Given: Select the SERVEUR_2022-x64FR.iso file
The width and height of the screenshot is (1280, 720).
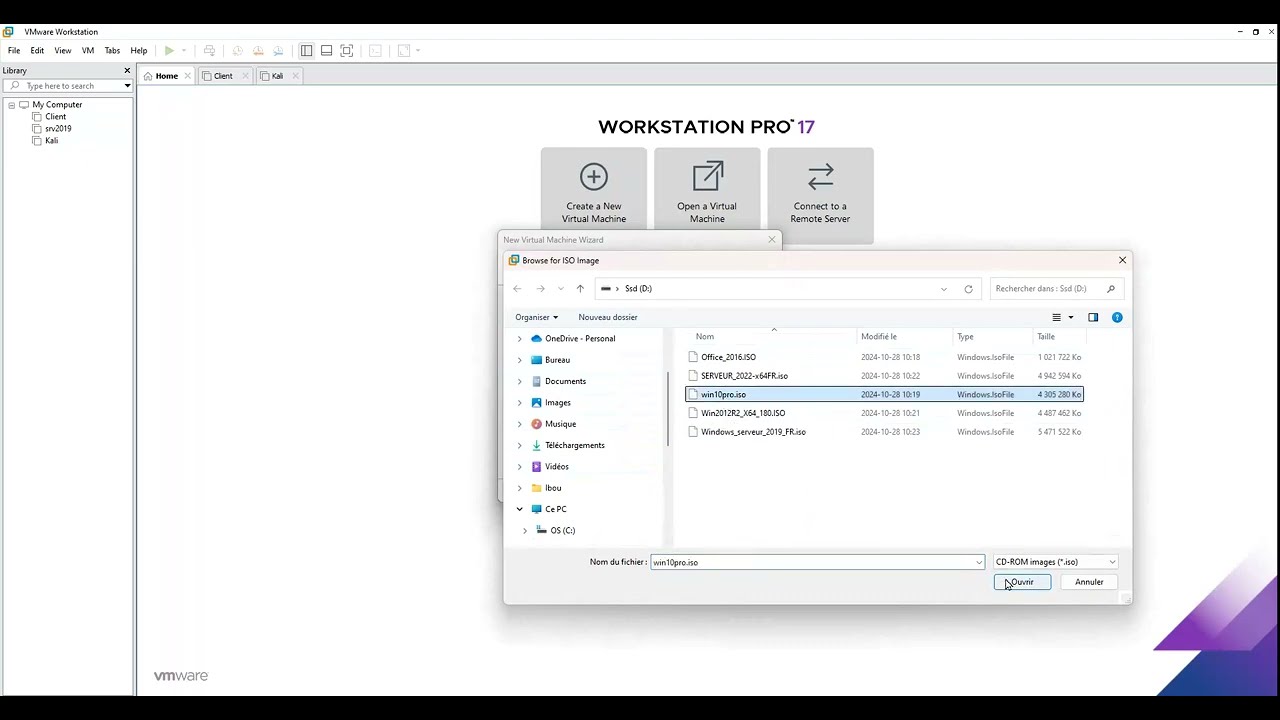Looking at the screenshot, I should coord(884,376).
